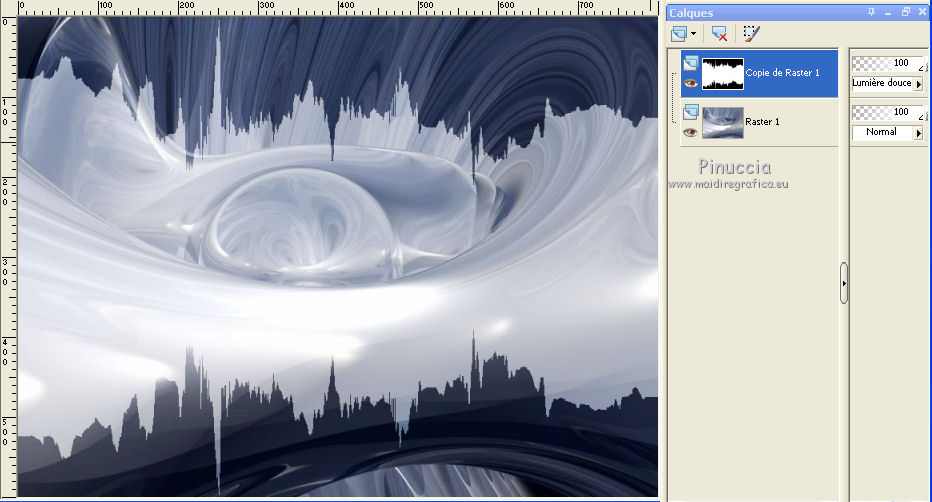Click the Calques palette splitter handle
Viewport: 932px width, 502px height.
click(x=843, y=283)
